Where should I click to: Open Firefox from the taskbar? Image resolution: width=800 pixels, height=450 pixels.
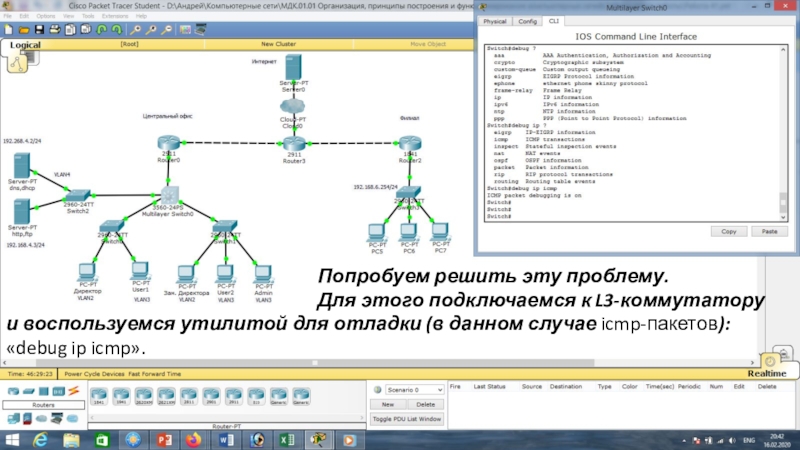click(x=194, y=440)
